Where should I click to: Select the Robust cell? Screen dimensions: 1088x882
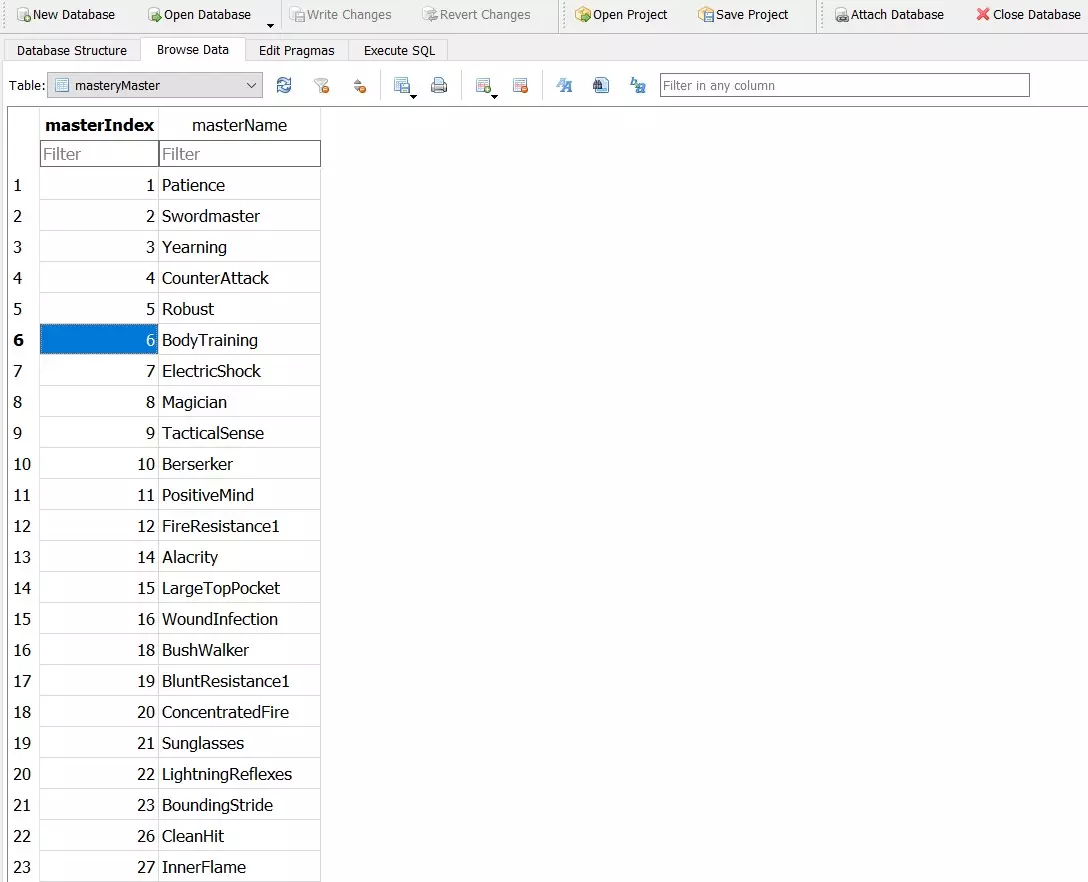tap(239, 309)
